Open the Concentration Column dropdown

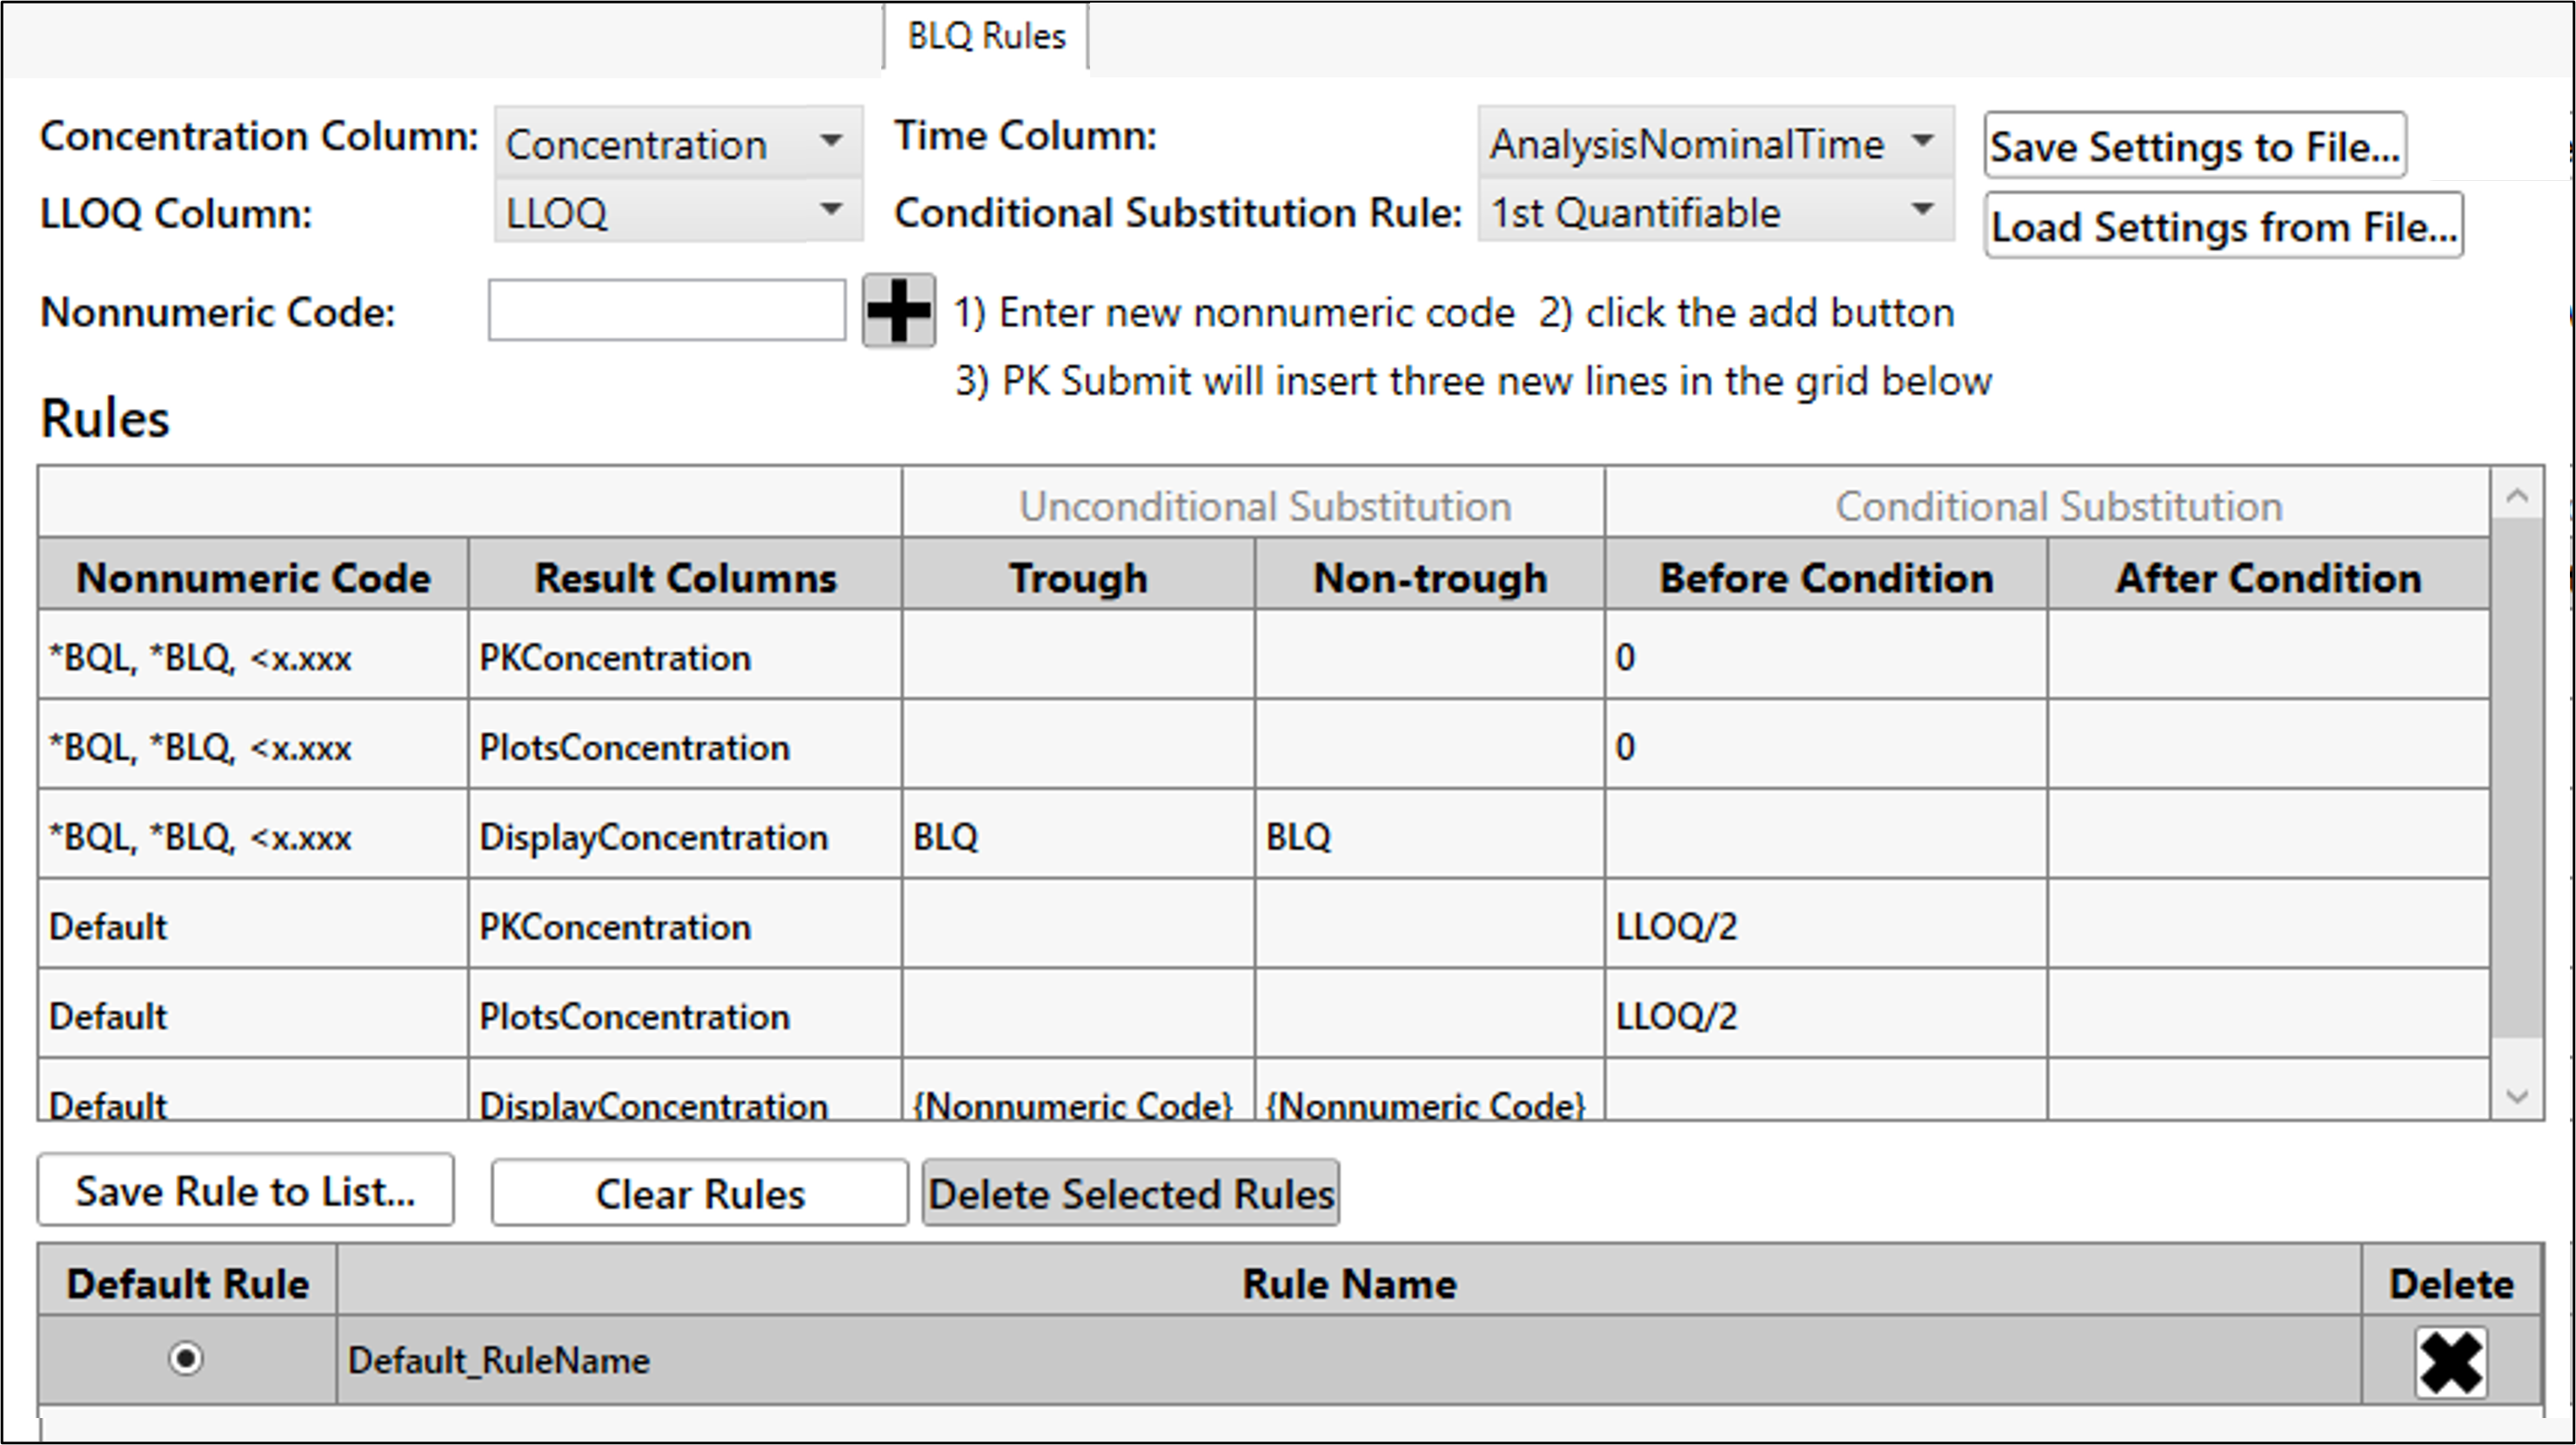coord(678,143)
